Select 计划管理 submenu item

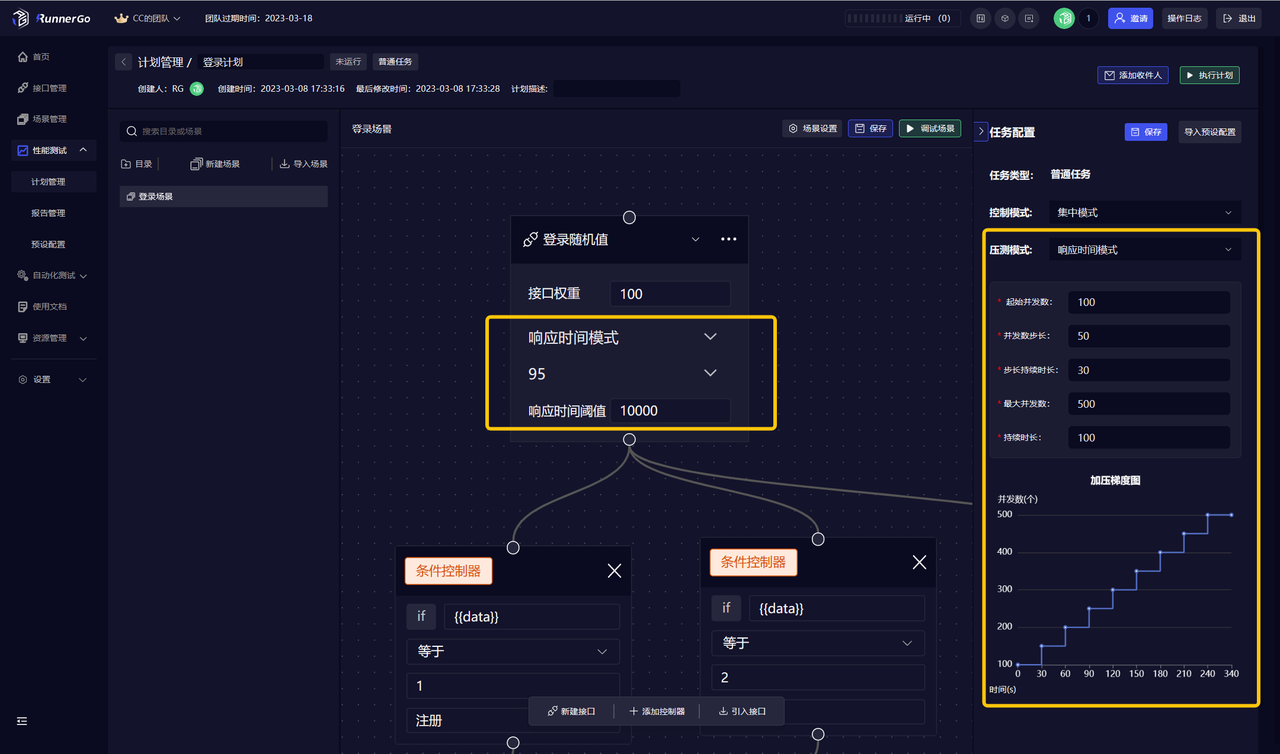tap(54, 182)
